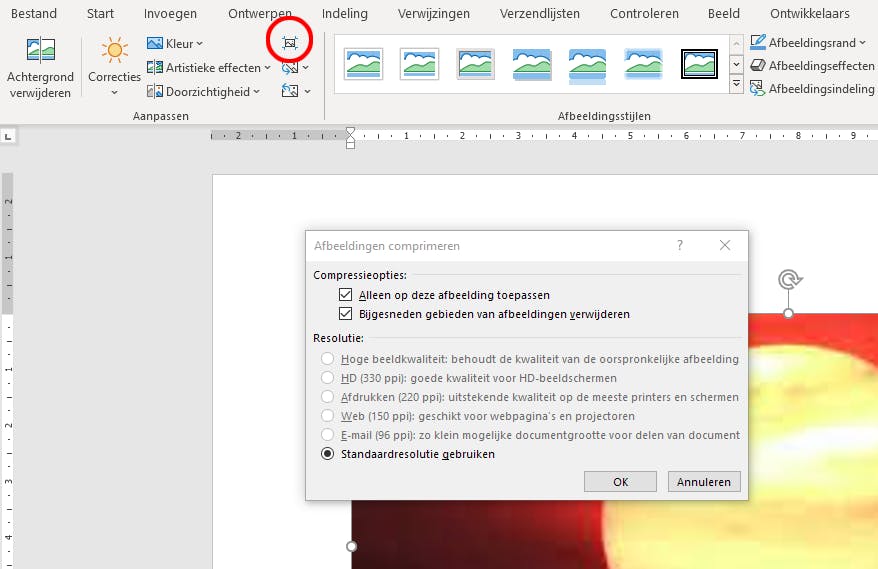Click Annuleren in compress dialog
Image resolution: width=878 pixels, height=569 pixels.
[x=704, y=482]
